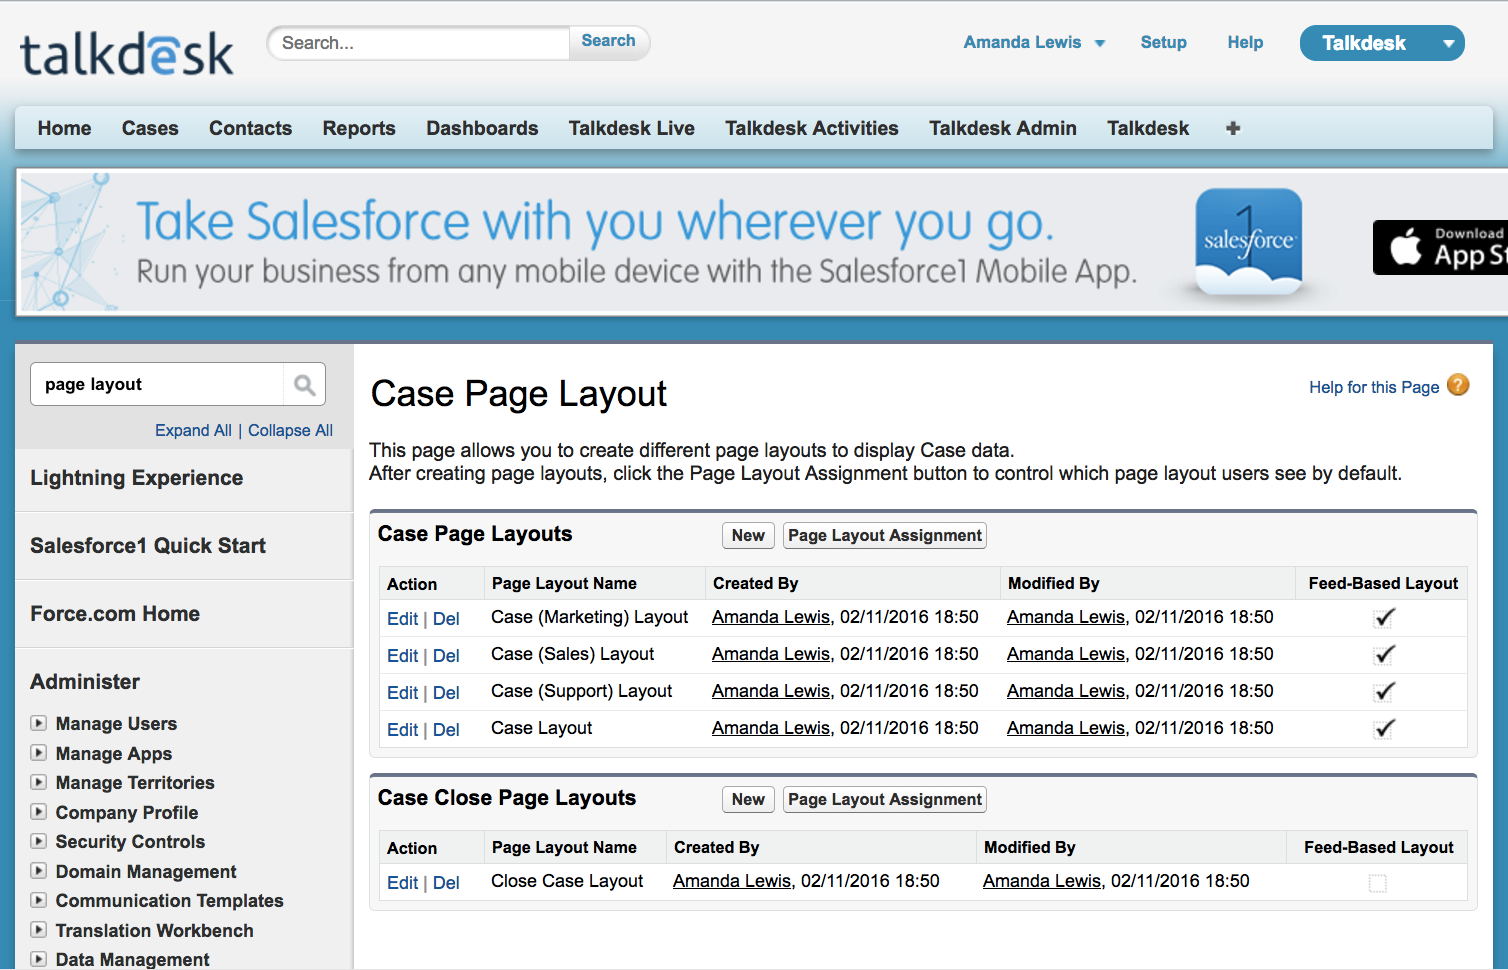Image resolution: width=1508 pixels, height=970 pixels.
Task: Expand the Manage Territories tree node
Action: point(39,782)
